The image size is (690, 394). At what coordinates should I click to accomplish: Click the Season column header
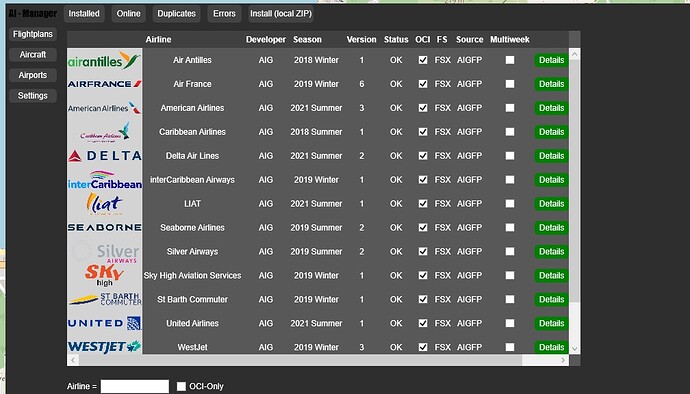307,40
